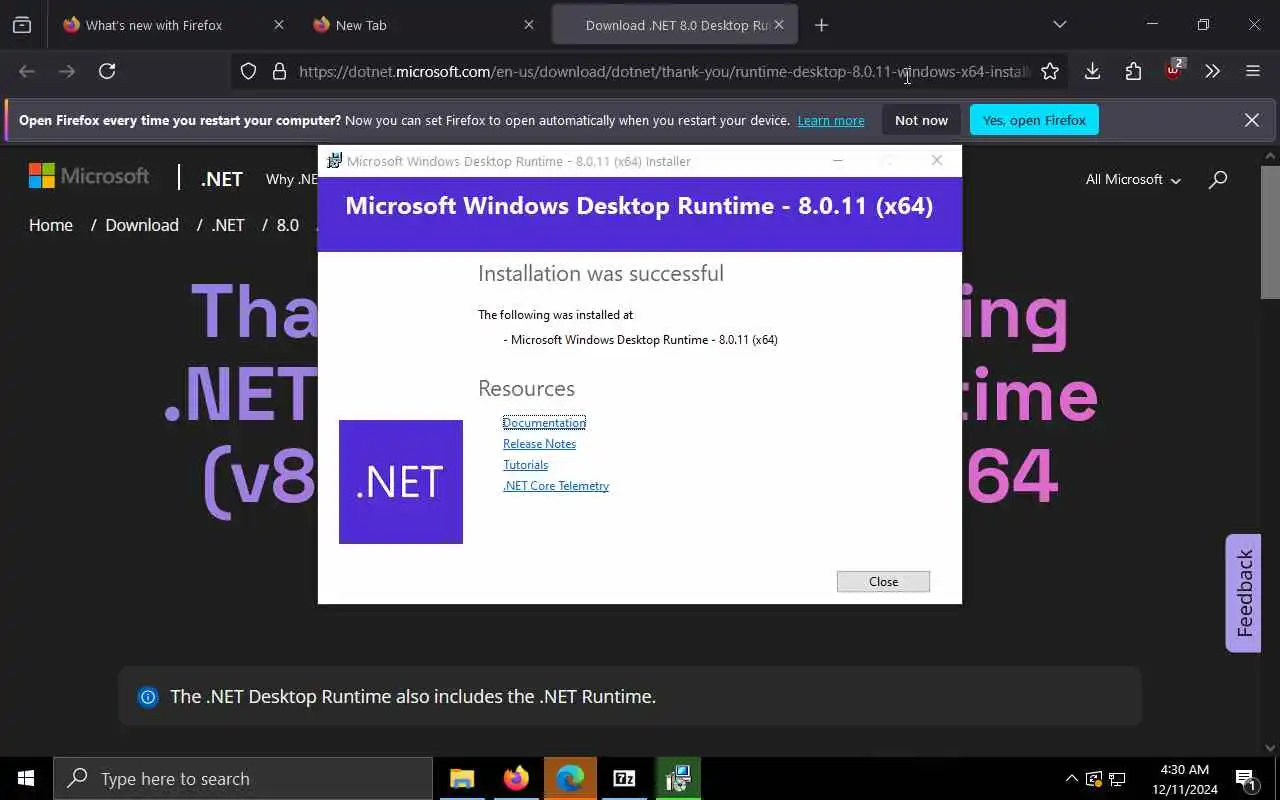The height and width of the screenshot is (800, 1280).
Task: Open the Firefox downloads panel
Action: point(1093,71)
